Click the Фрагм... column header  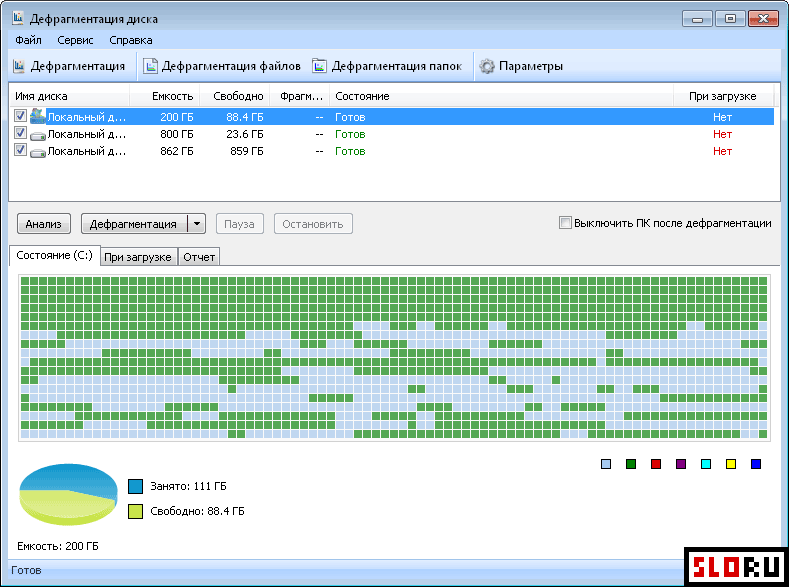[x=301, y=96]
